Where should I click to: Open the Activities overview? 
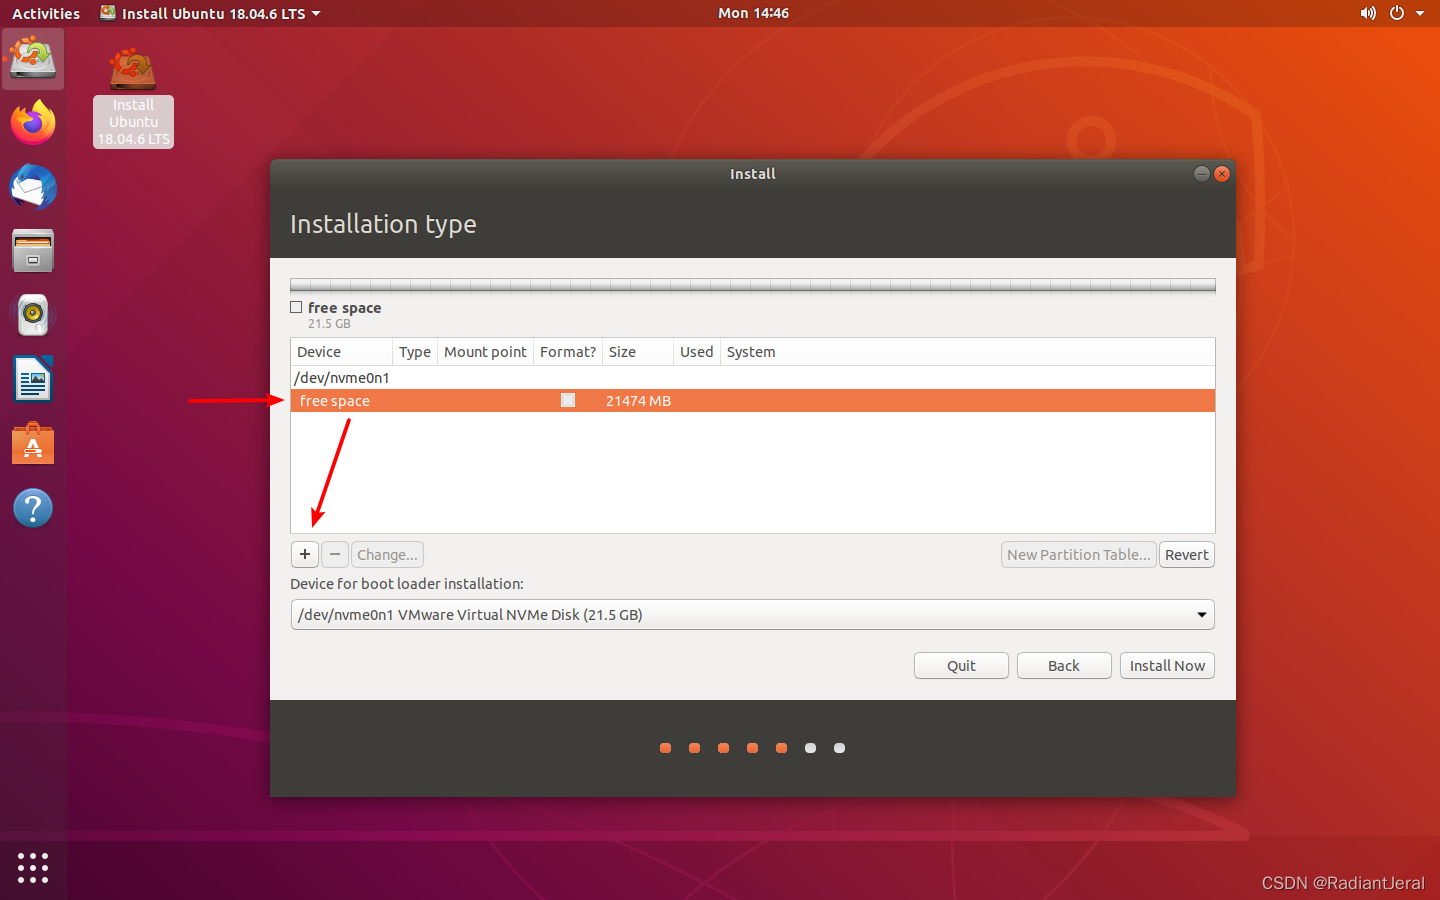point(46,13)
